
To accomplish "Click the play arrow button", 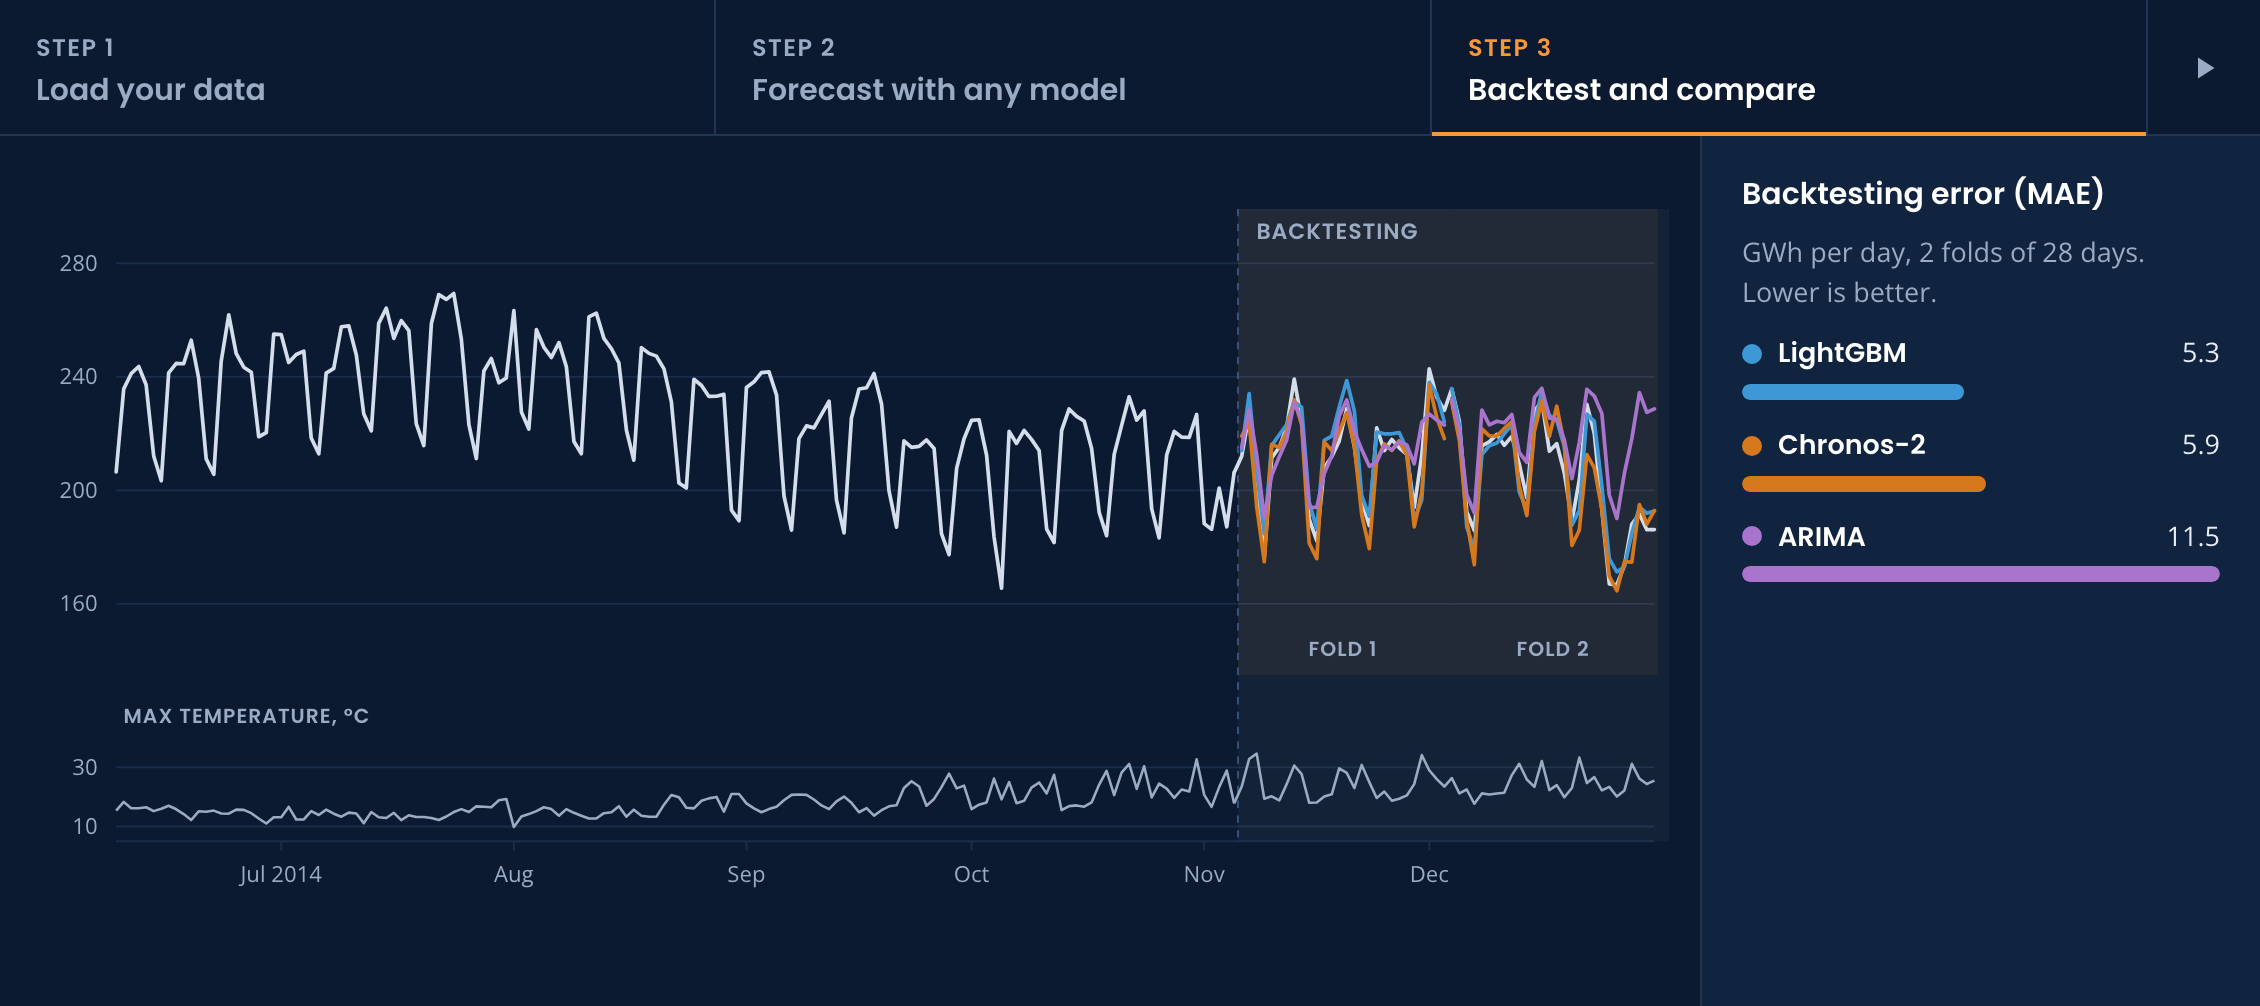I will pyautogui.click(x=2204, y=68).
